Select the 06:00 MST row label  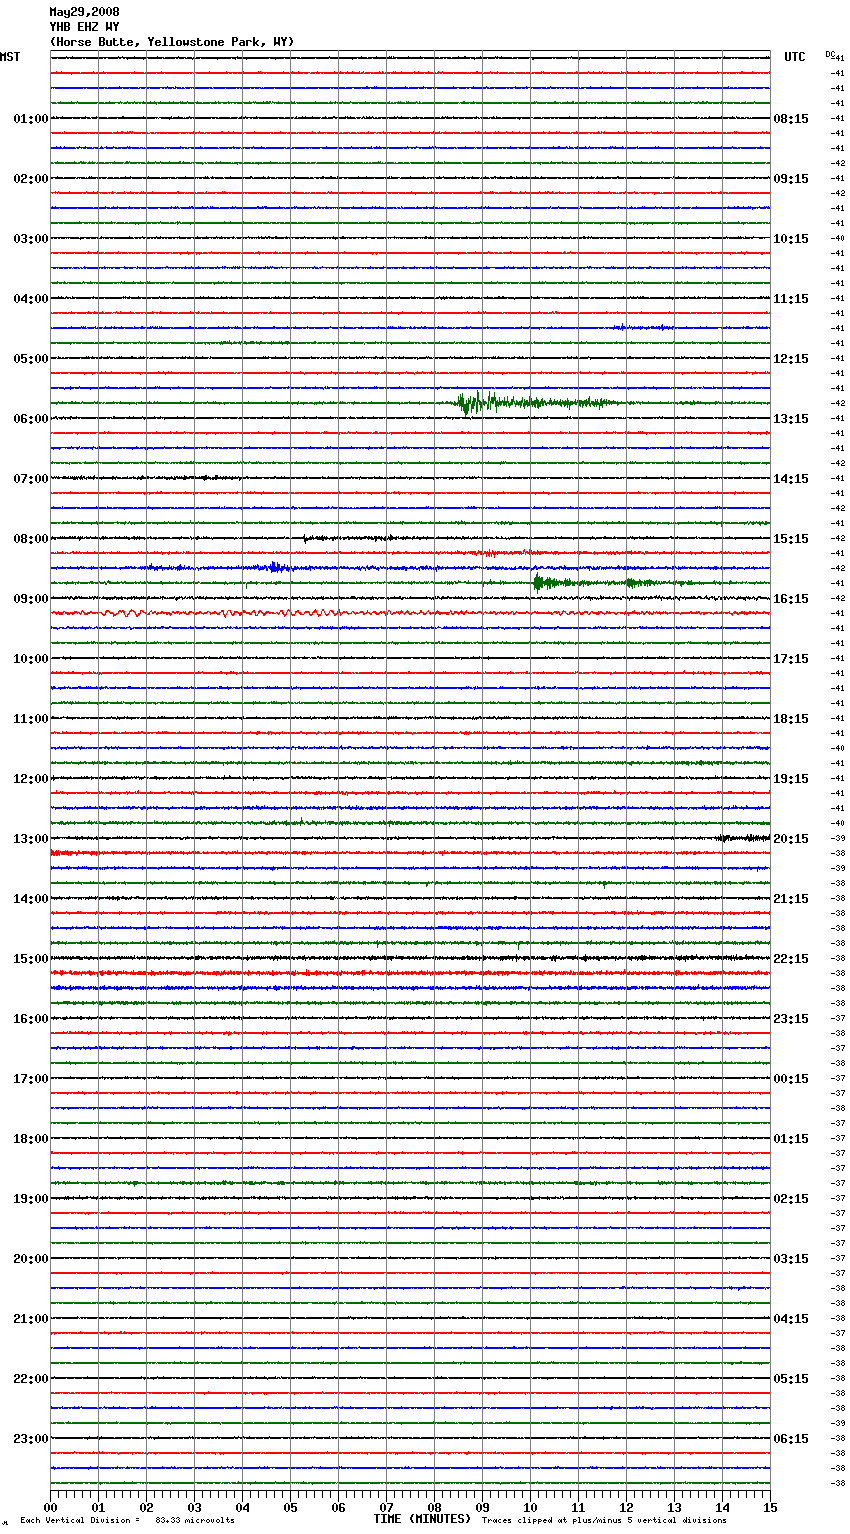31,419
